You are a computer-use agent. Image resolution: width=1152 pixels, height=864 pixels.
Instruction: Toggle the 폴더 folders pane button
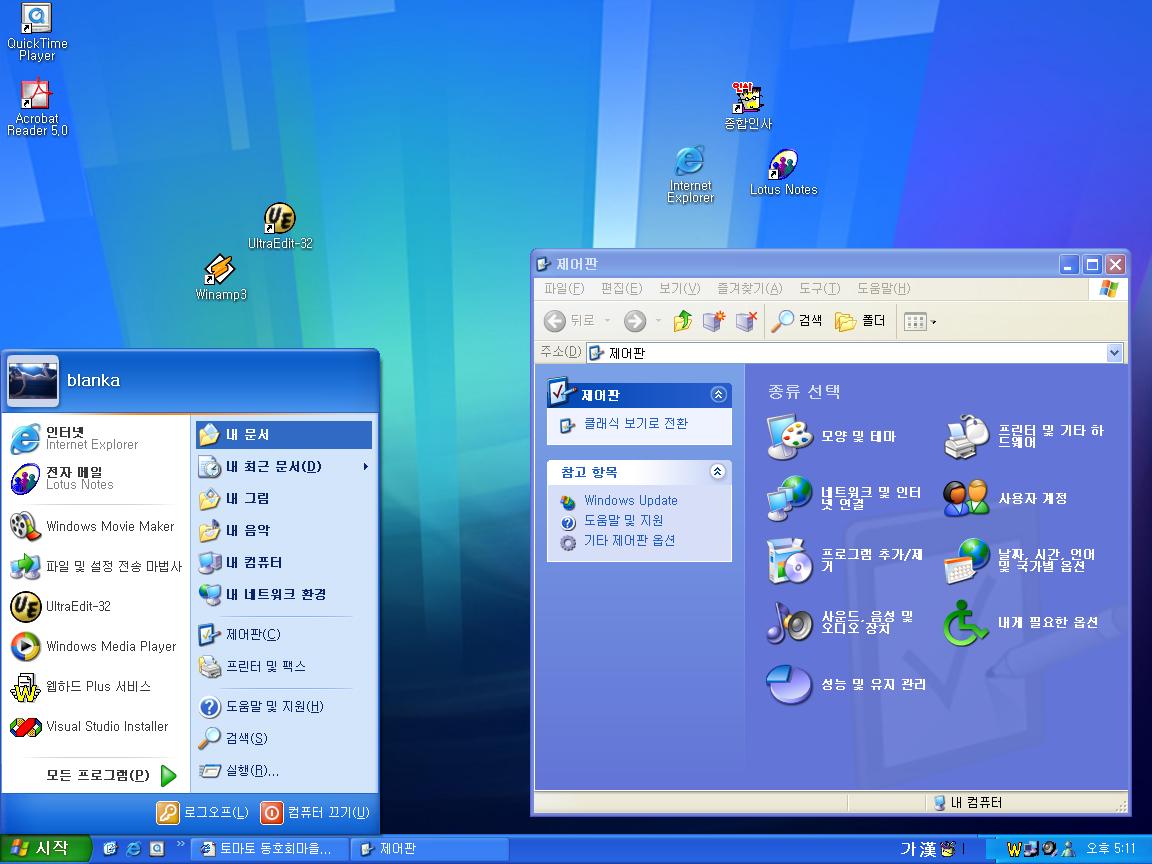[861, 321]
